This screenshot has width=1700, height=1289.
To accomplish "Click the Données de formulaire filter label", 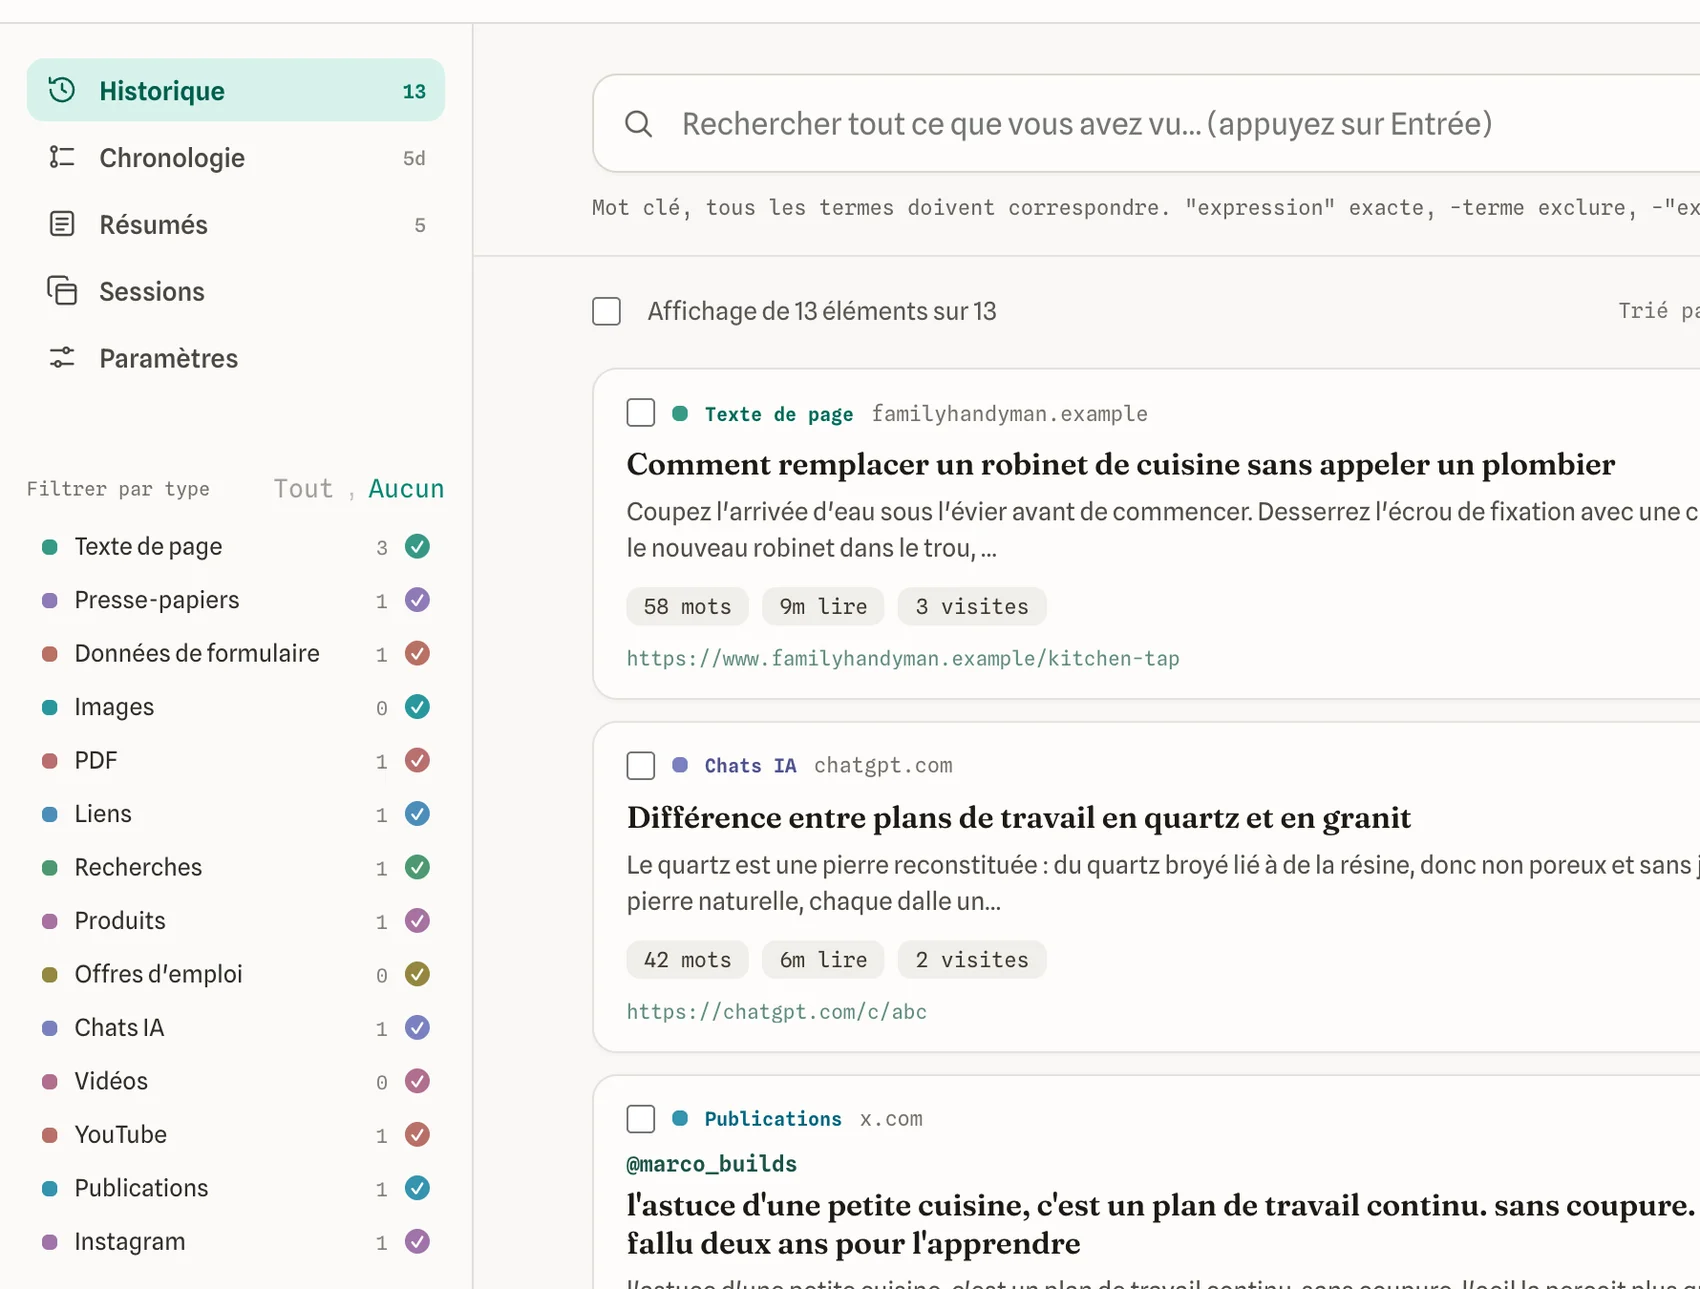I will coord(197,653).
